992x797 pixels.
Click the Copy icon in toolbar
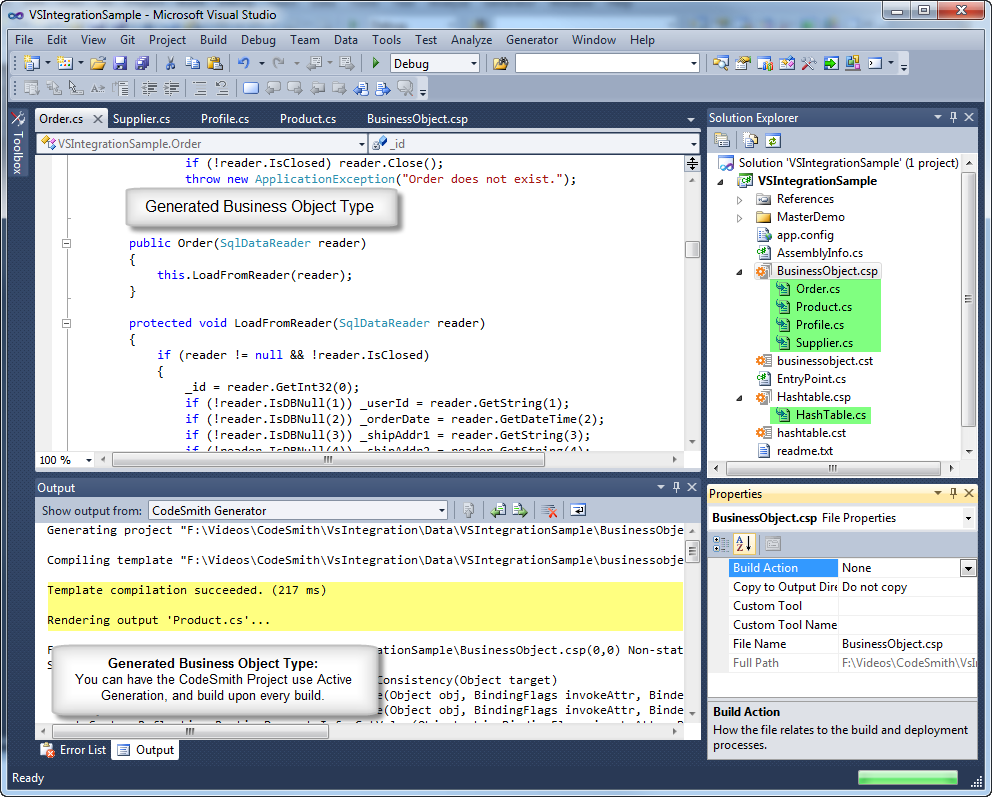pyautogui.click(x=192, y=63)
